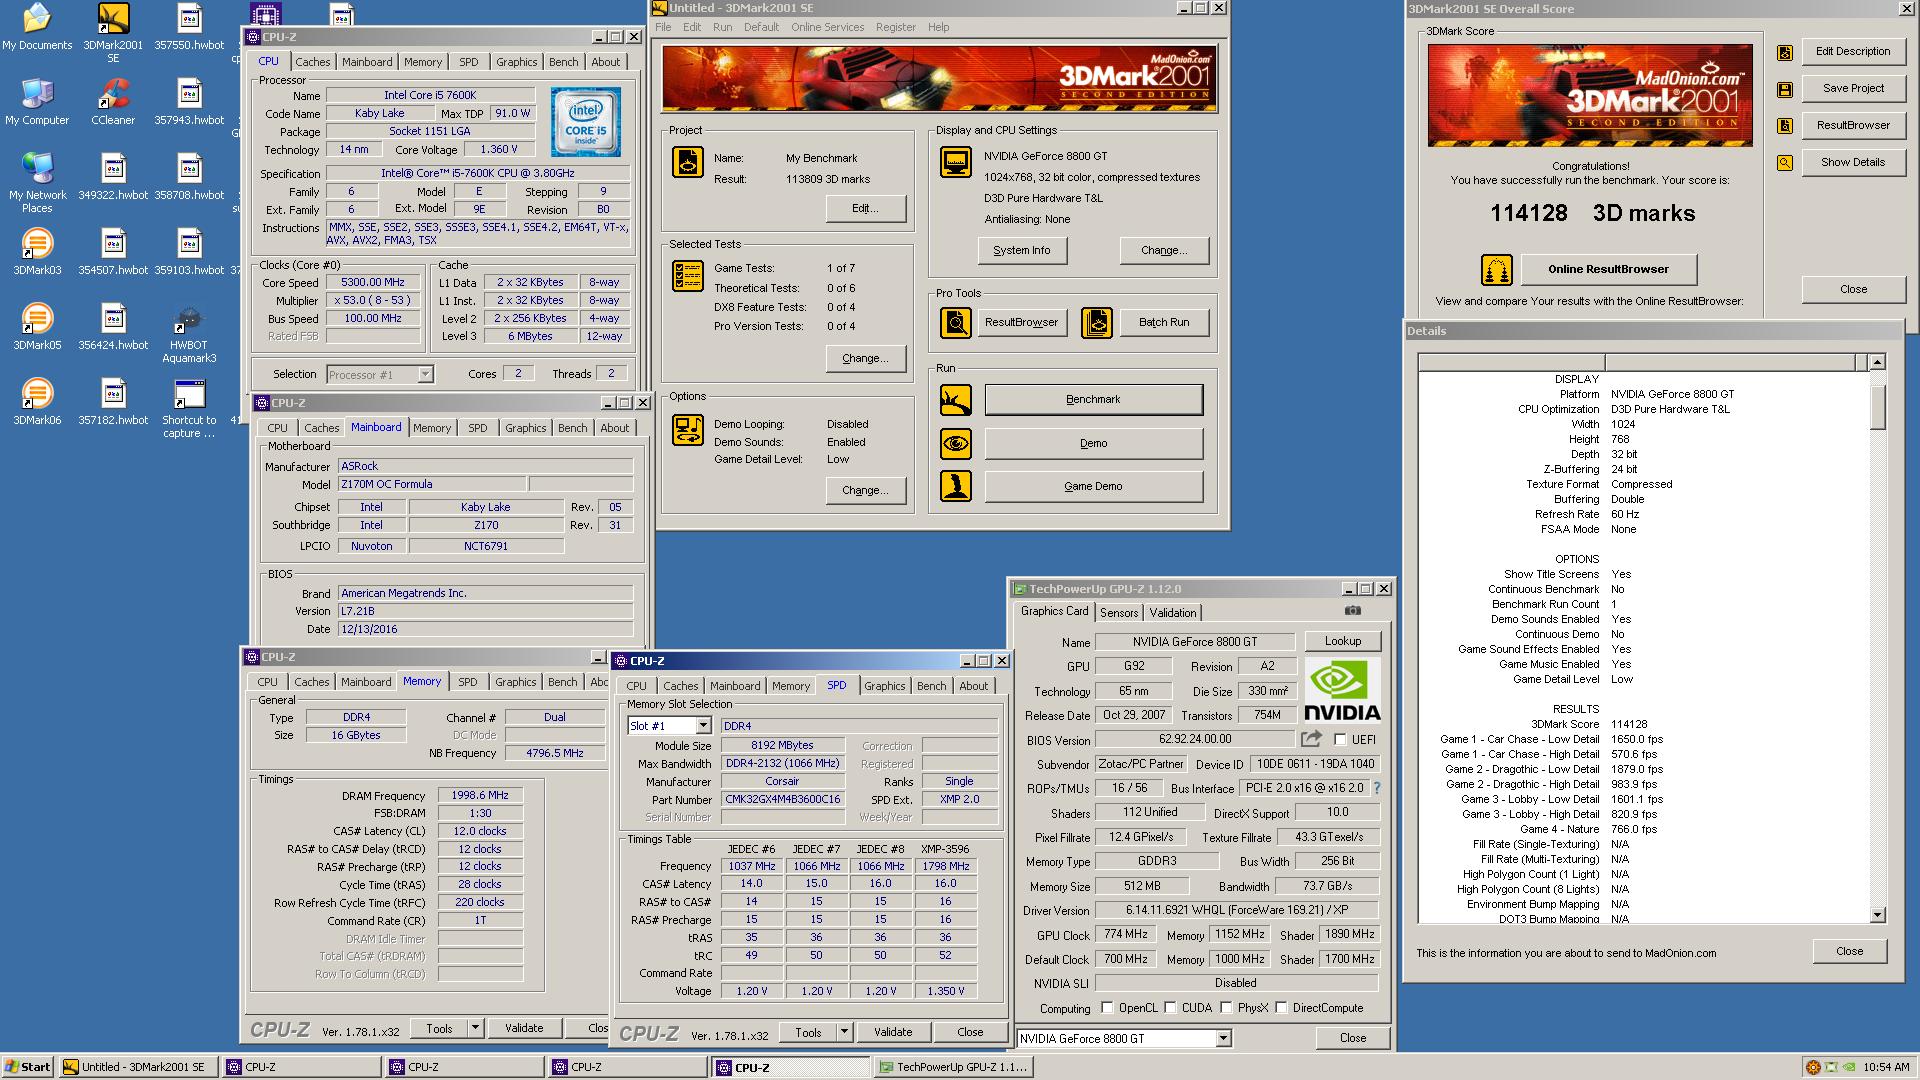
Task: Click the Save Project disk icon
Action: 1785,90
